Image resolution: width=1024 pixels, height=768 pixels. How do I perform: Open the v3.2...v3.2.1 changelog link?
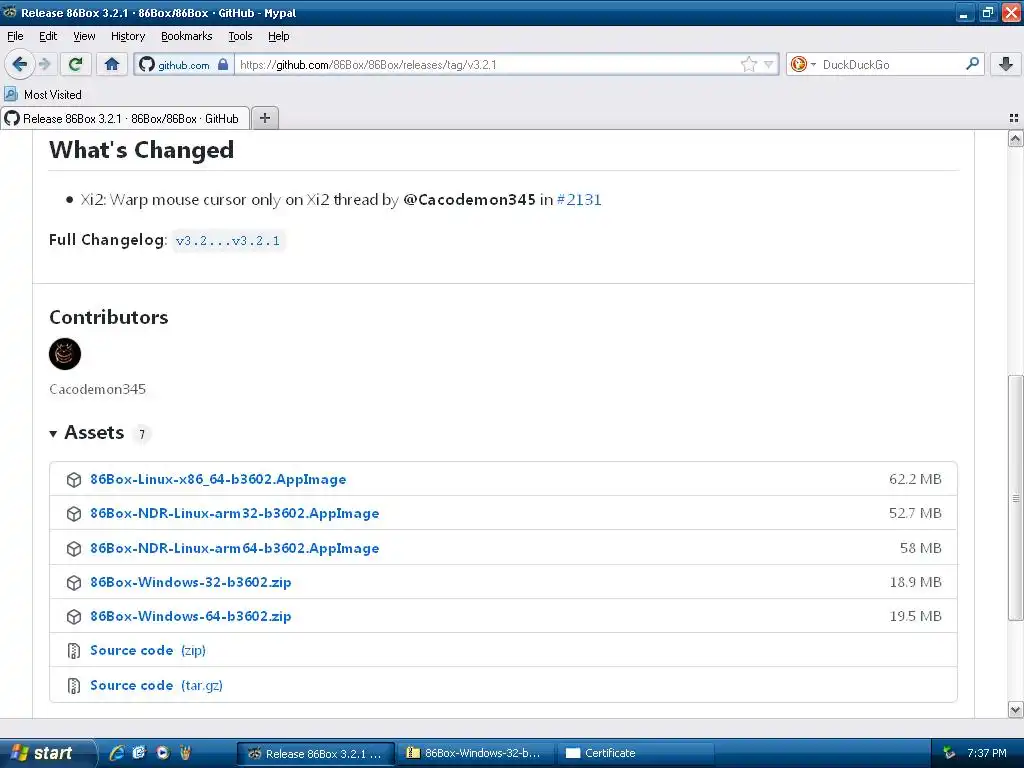point(228,240)
